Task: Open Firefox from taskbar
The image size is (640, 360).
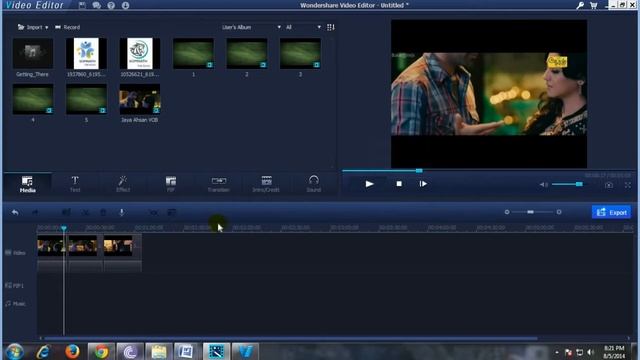Action: pos(72,352)
